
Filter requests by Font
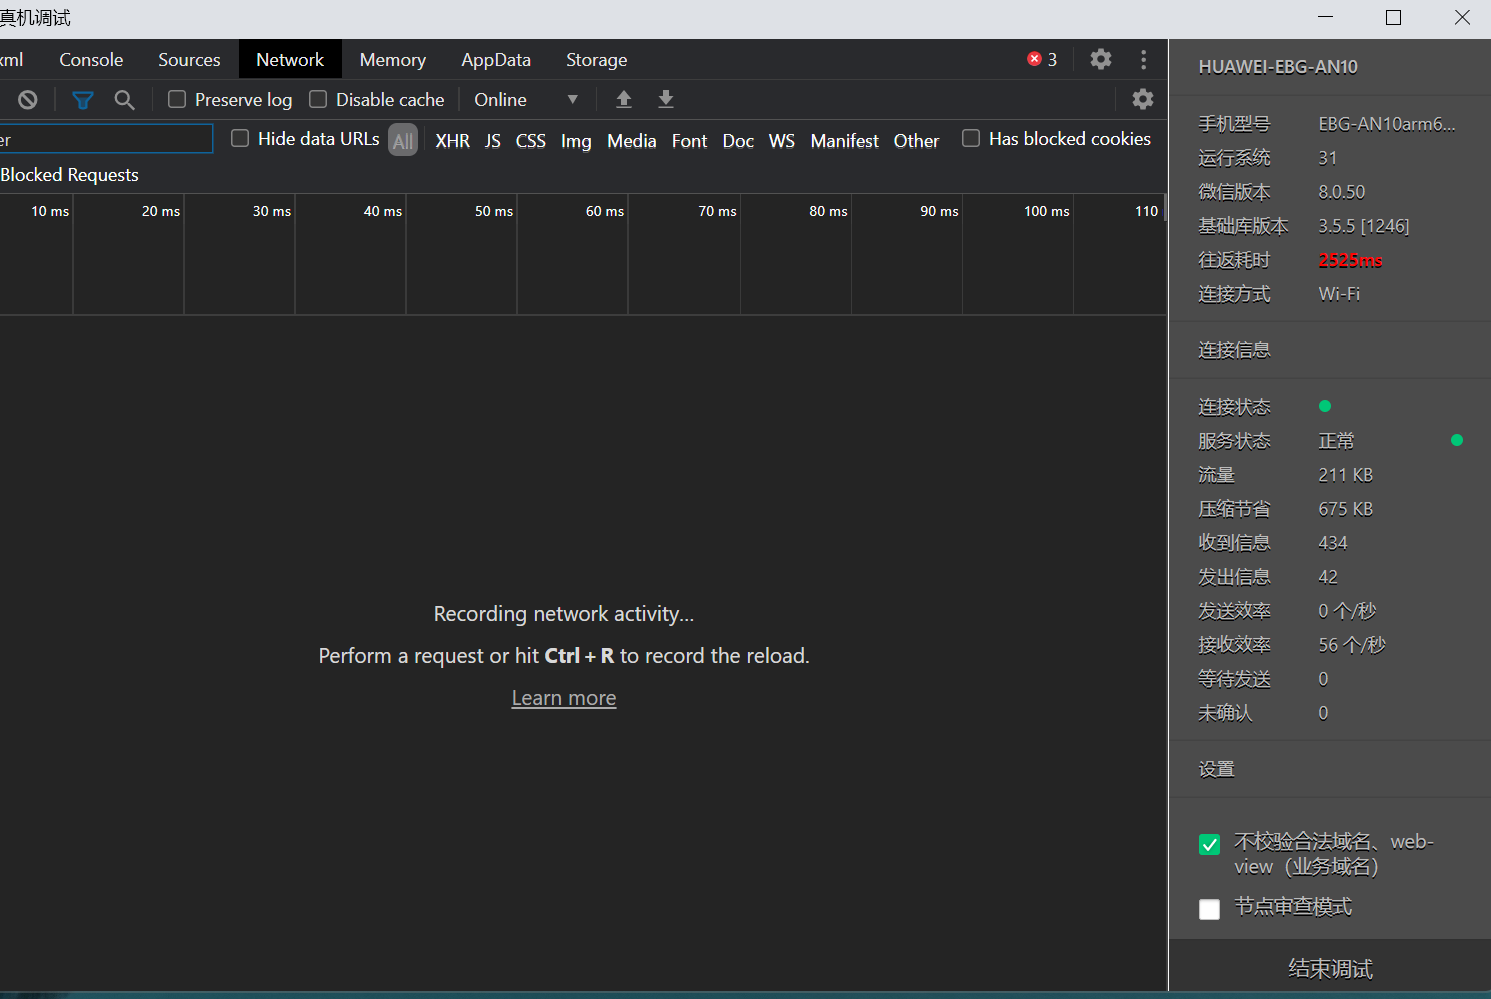pyautogui.click(x=690, y=141)
